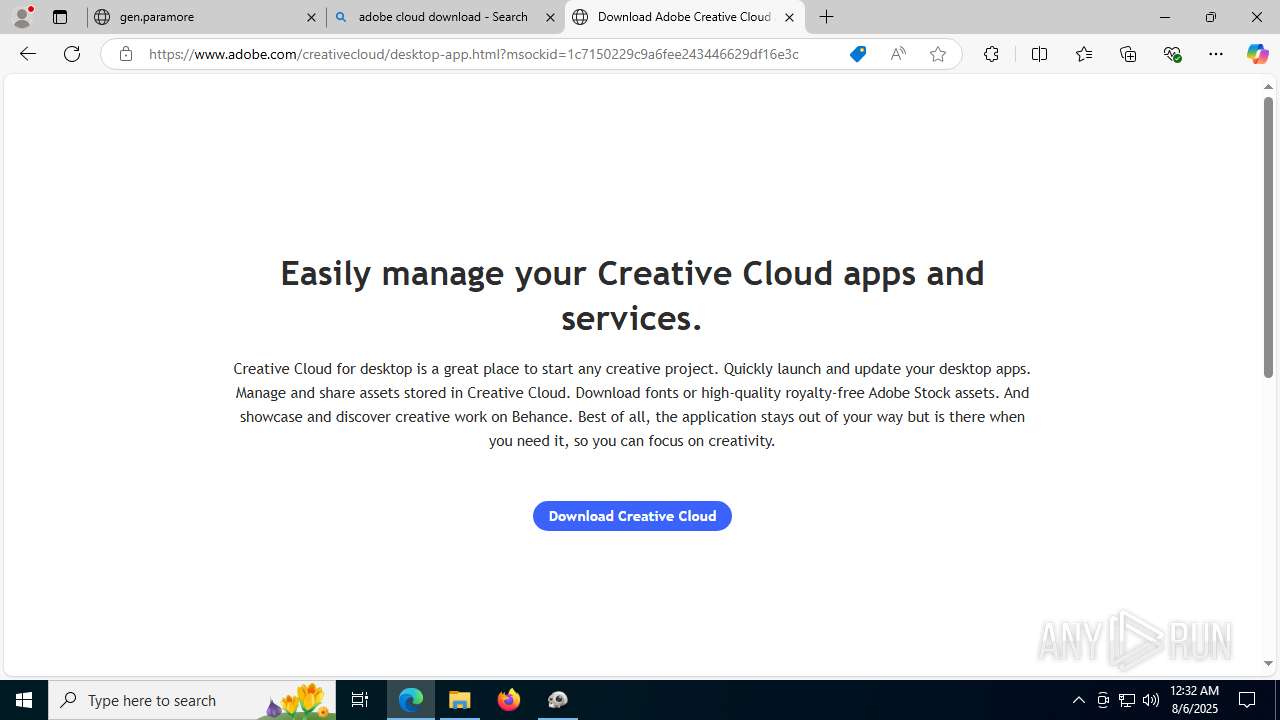Refresh the current page
Screen dimensions: 1280x720
coord(72,54)
